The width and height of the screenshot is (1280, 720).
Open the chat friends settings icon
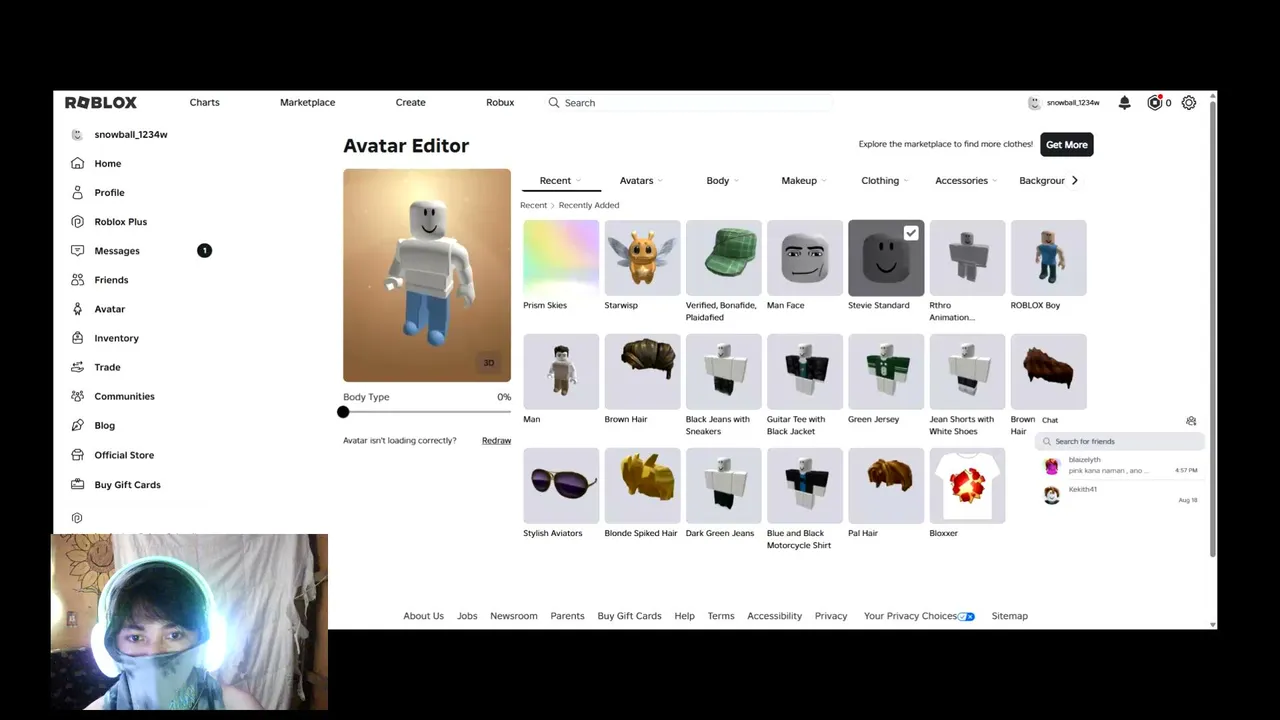(x=1191, y=421)
